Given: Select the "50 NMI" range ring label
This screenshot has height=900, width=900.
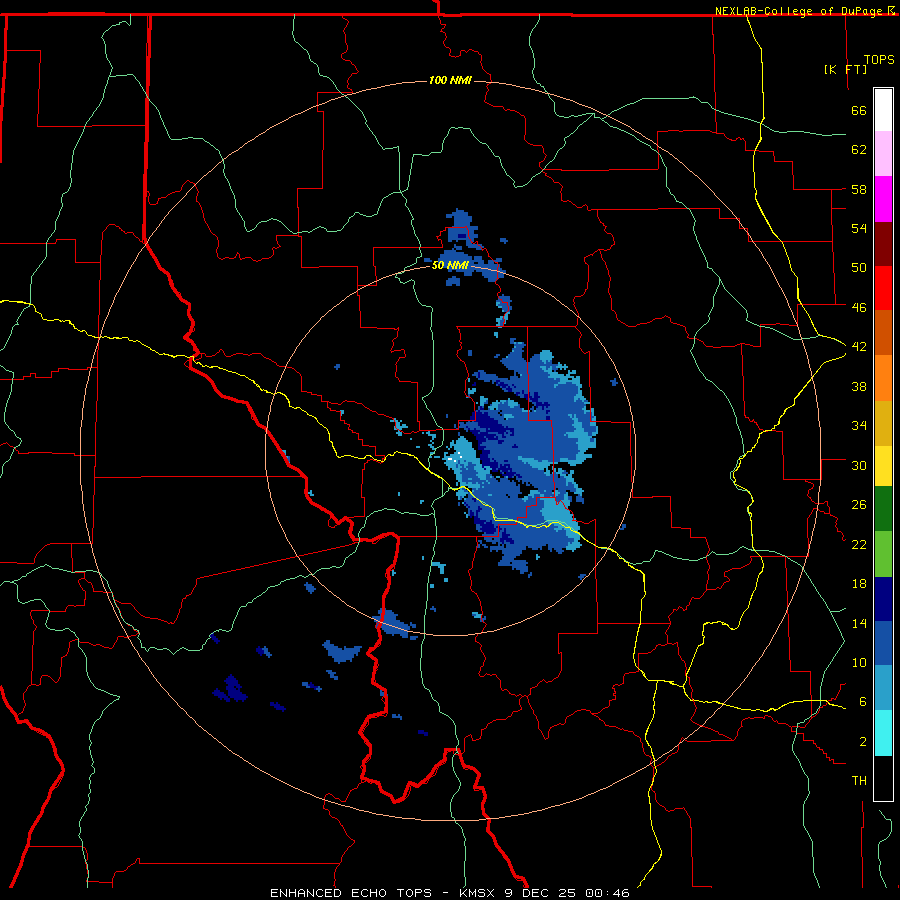Looking at the screenshot, I should (450, 265).
